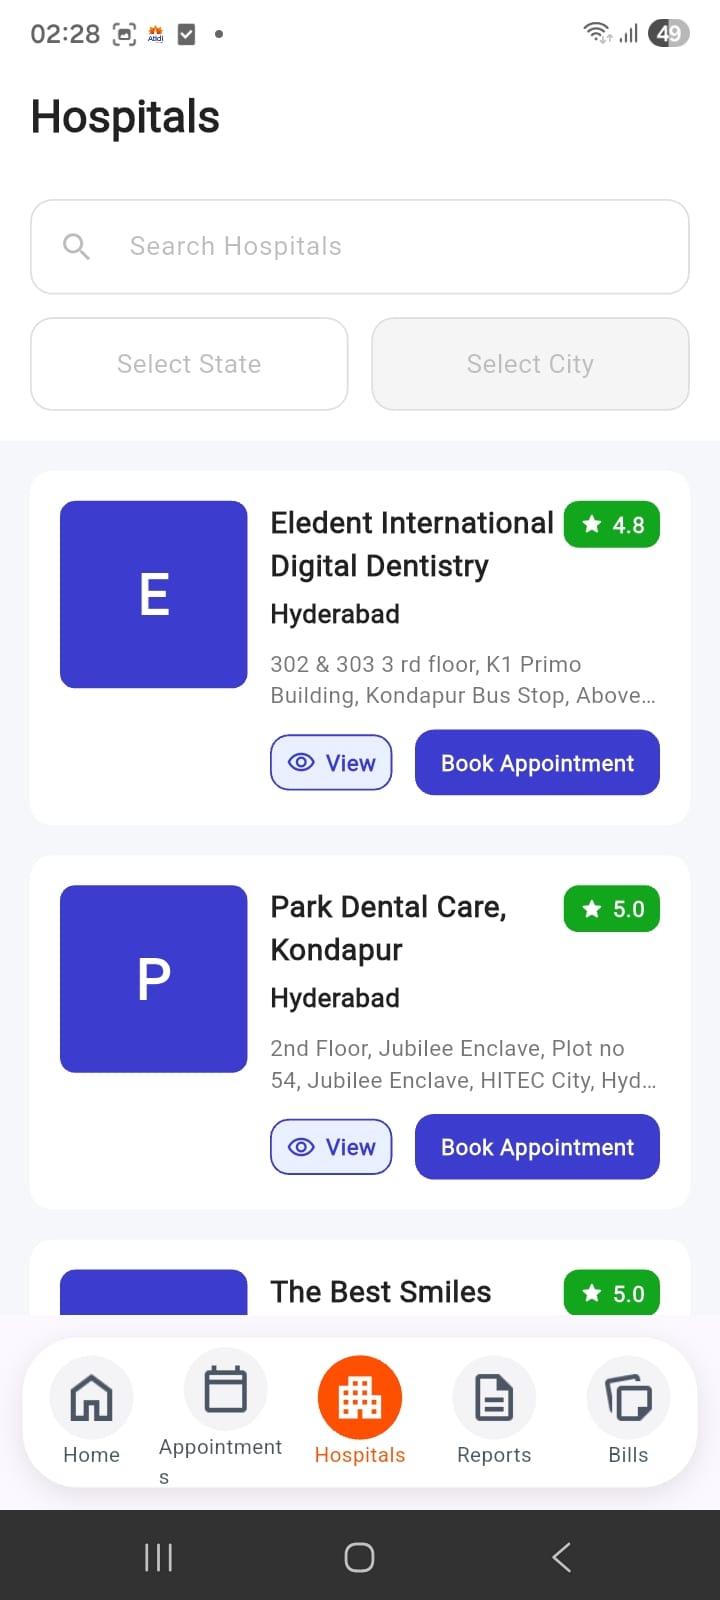The image size is (720, 1600).
Task: Select the Hospitals building icon
Action: point(360,1397)
